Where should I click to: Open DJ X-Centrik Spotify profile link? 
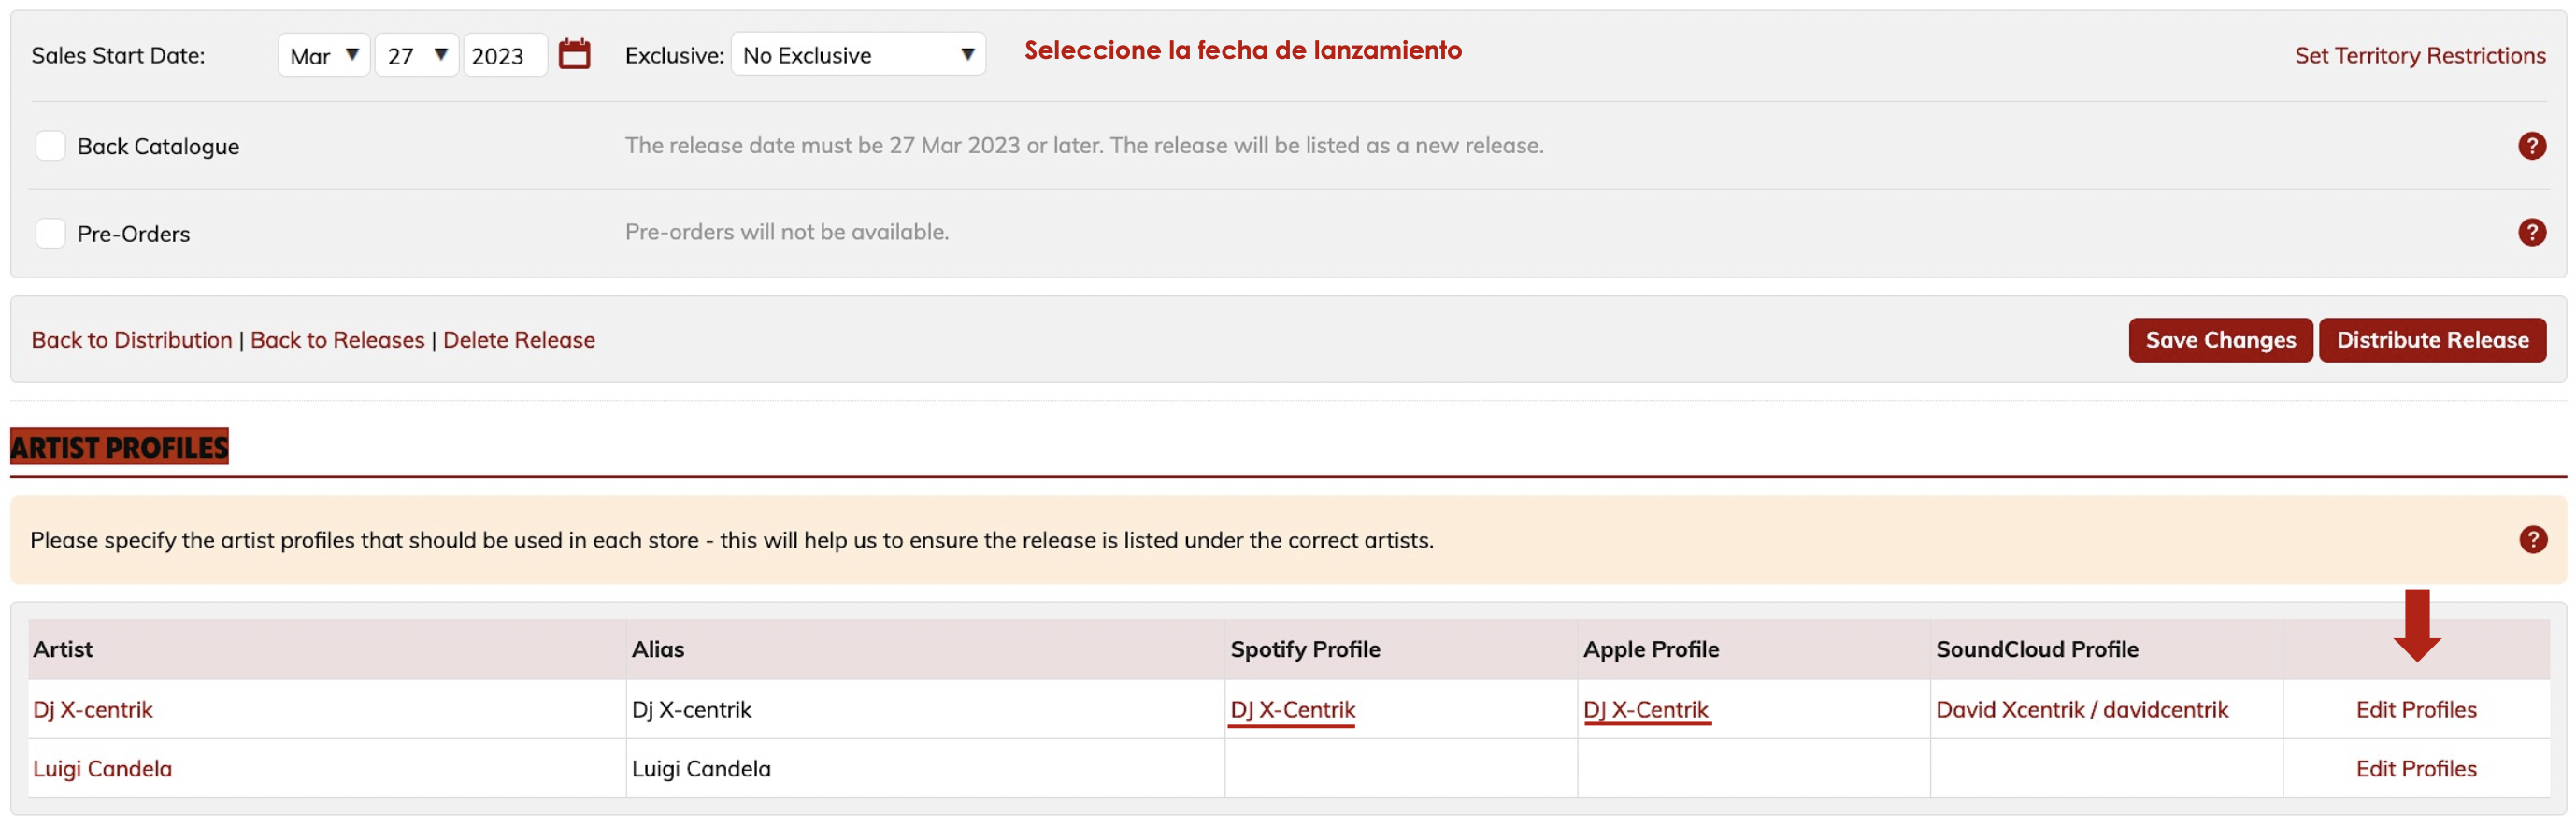pyautogui.click(x=1292, y=710)
